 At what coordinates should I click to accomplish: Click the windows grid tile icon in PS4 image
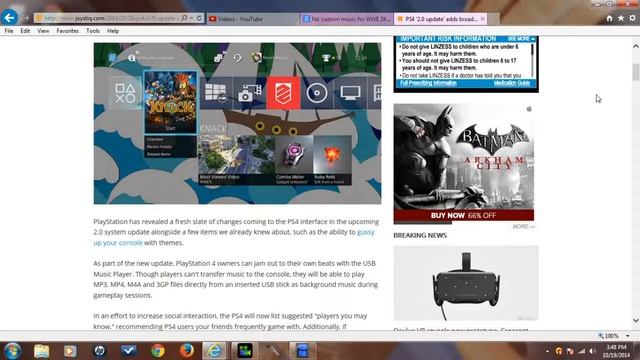[x=216, y=93]
